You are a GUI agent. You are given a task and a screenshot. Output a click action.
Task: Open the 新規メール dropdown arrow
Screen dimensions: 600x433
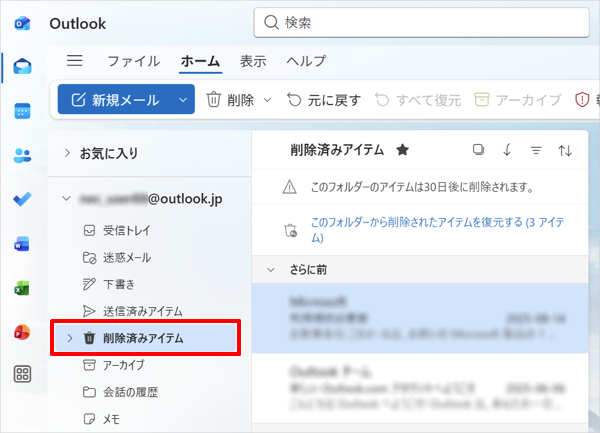183,100
